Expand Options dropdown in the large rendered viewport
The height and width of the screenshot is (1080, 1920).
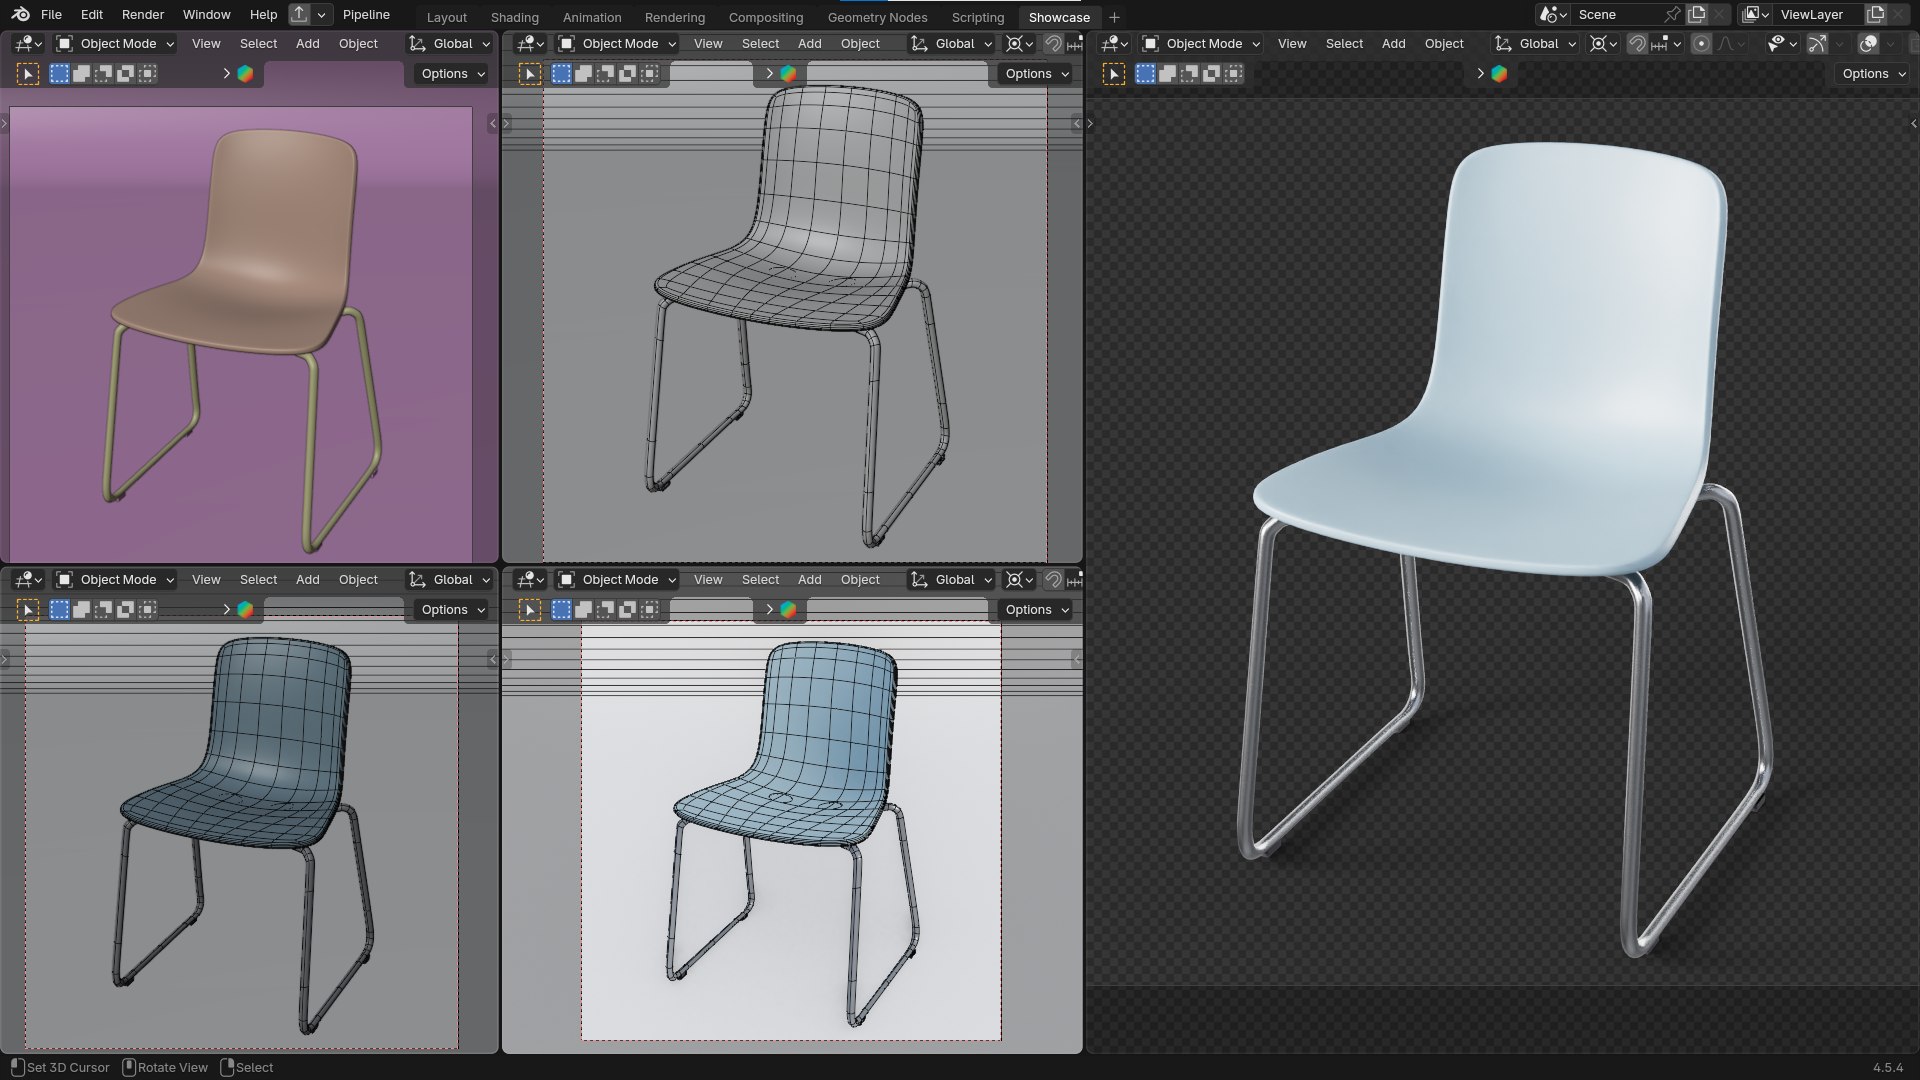click(1874, 73)
